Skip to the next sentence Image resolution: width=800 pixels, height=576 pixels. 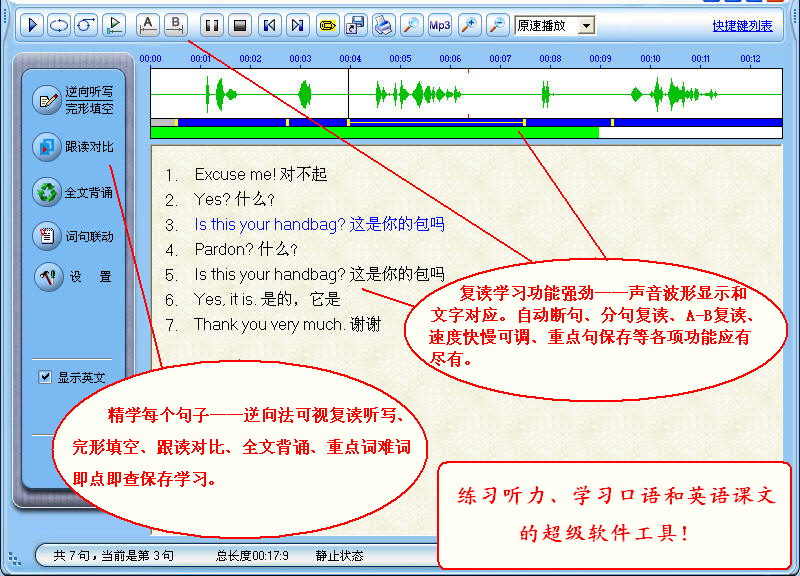[297, 25]
